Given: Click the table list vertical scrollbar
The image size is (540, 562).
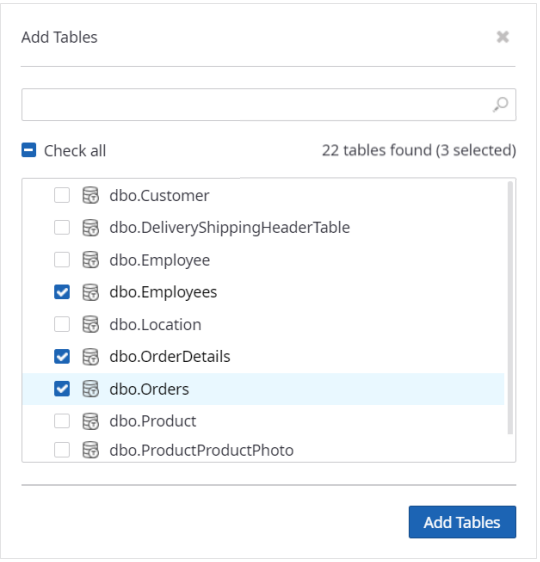Looking at the screenshot, I should (x=510, y=308).
